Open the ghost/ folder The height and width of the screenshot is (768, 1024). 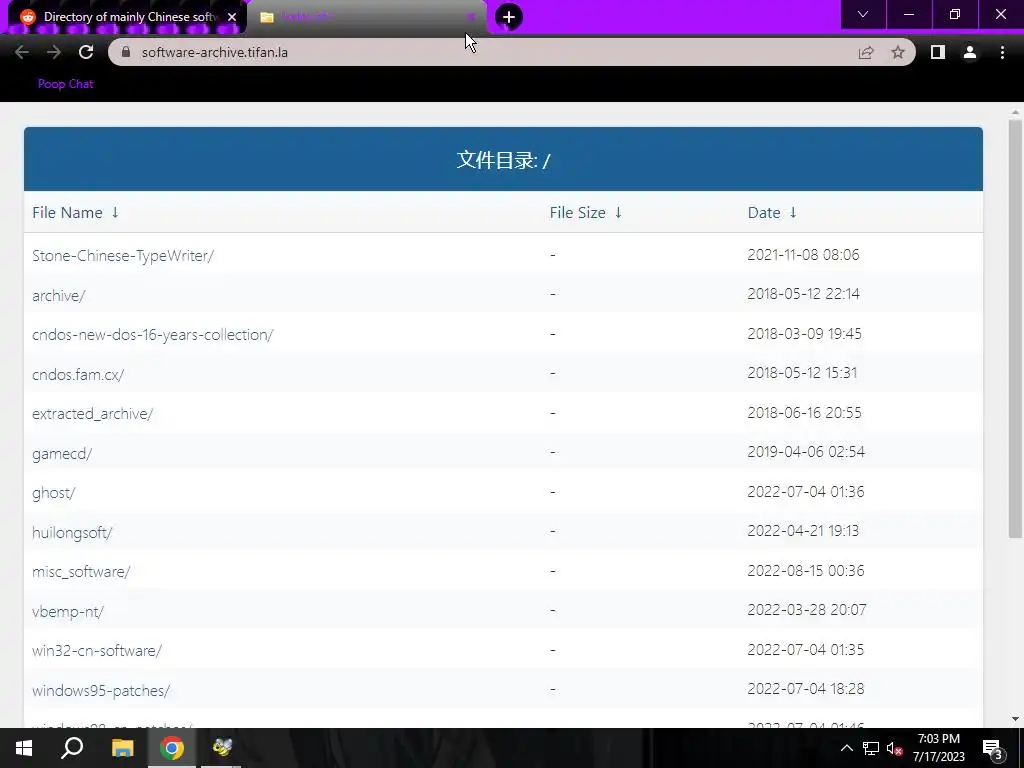click(x=54, y=492)
